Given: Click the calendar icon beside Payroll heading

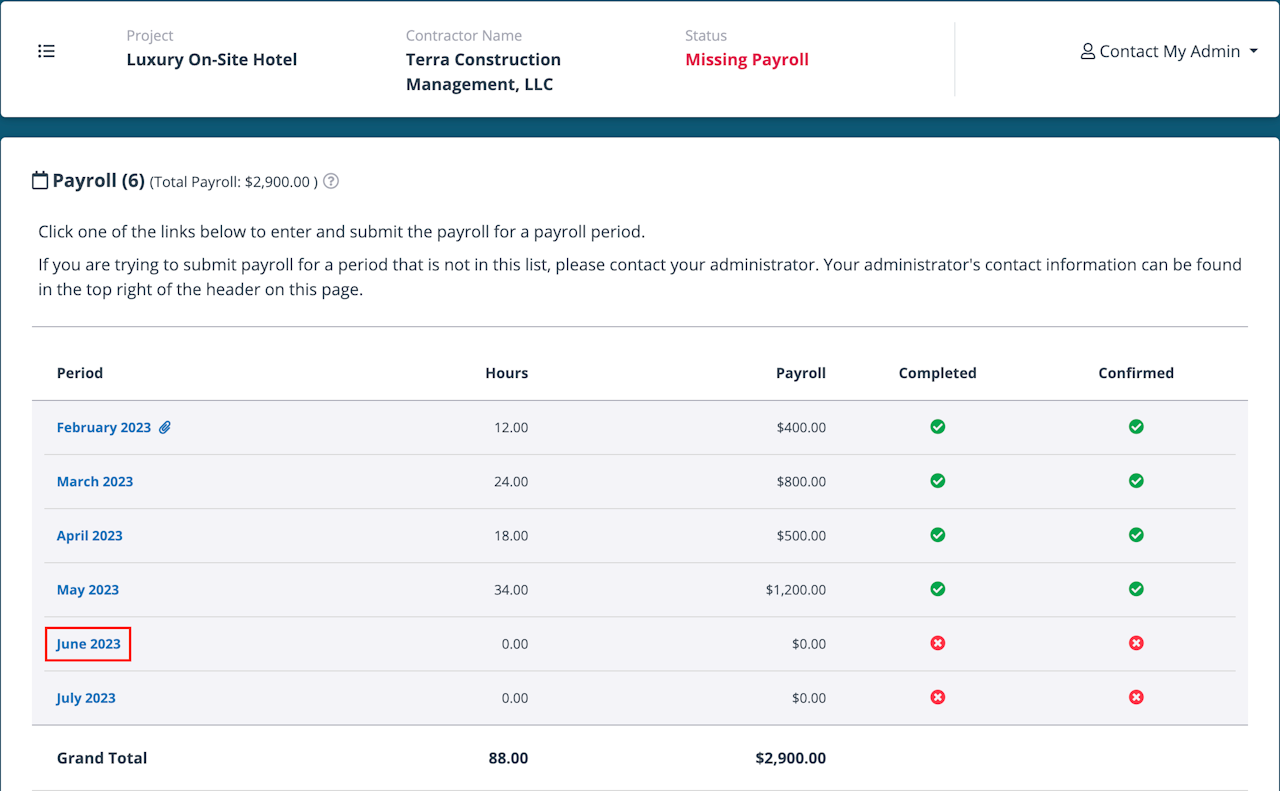Looking at the screenshot, I should click(40, 181).
